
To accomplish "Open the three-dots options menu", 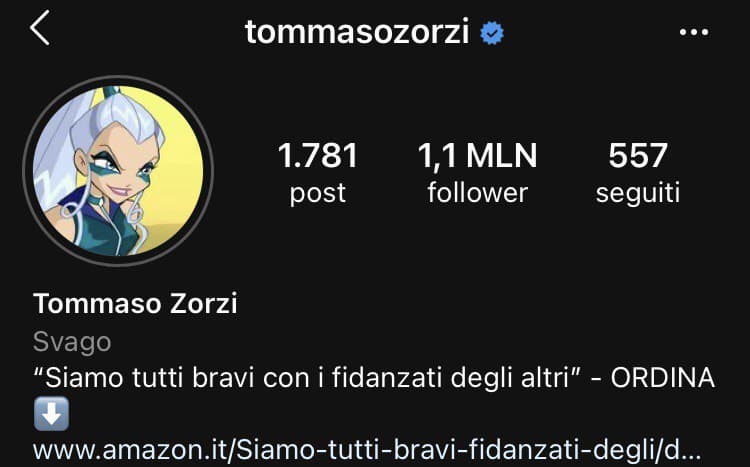I will click(694, 32).
